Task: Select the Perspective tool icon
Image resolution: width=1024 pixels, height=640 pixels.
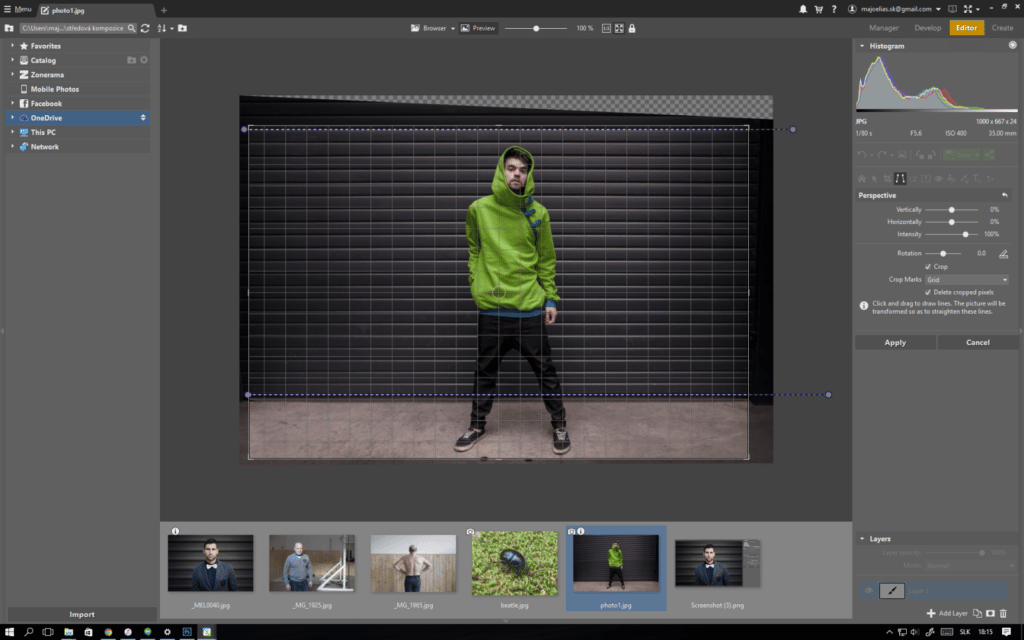Action: pyautogui.click(x=900, y=178)
